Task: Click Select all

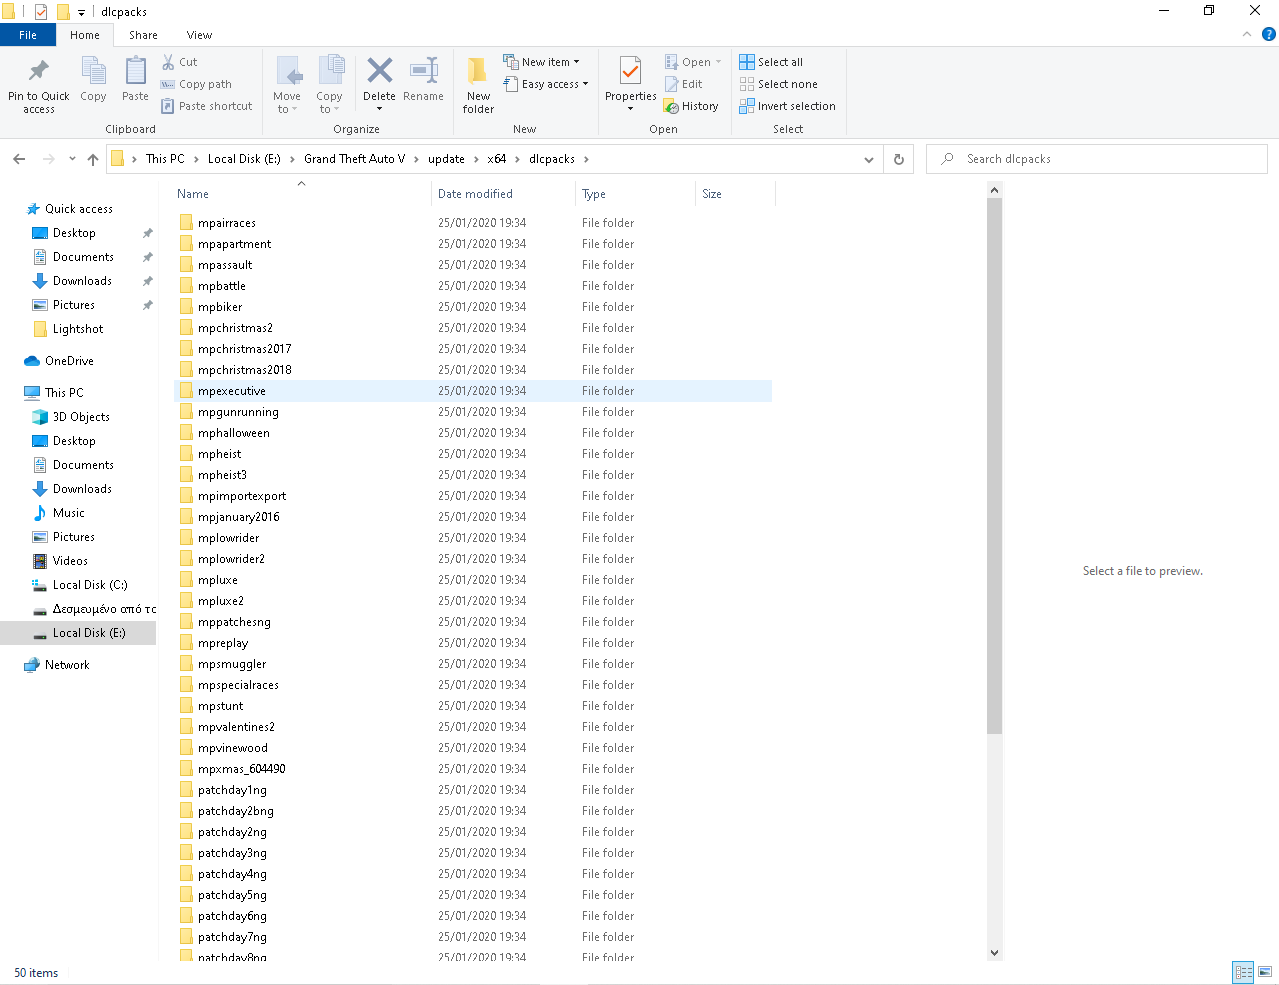Action: click(x=771, y=62)
